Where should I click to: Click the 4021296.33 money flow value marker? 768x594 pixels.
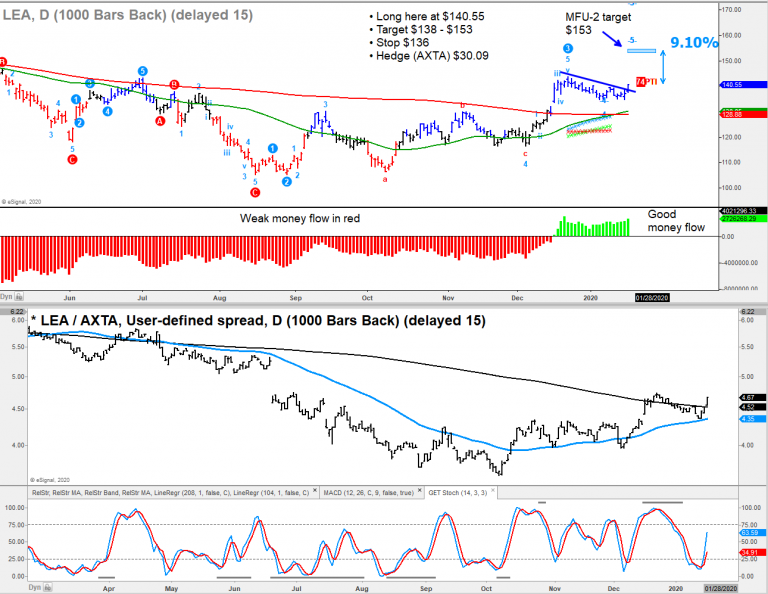(744, 211)
